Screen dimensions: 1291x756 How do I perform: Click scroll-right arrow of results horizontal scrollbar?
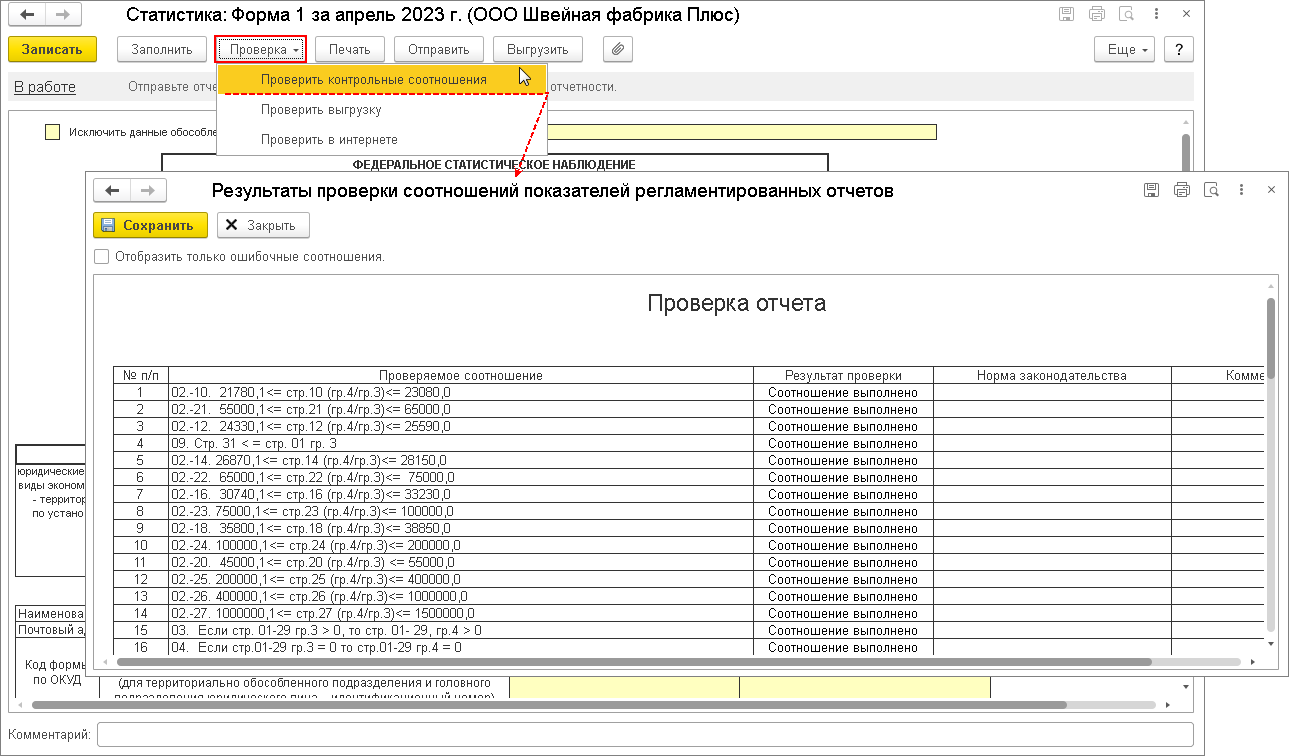tap(1252, 662)
